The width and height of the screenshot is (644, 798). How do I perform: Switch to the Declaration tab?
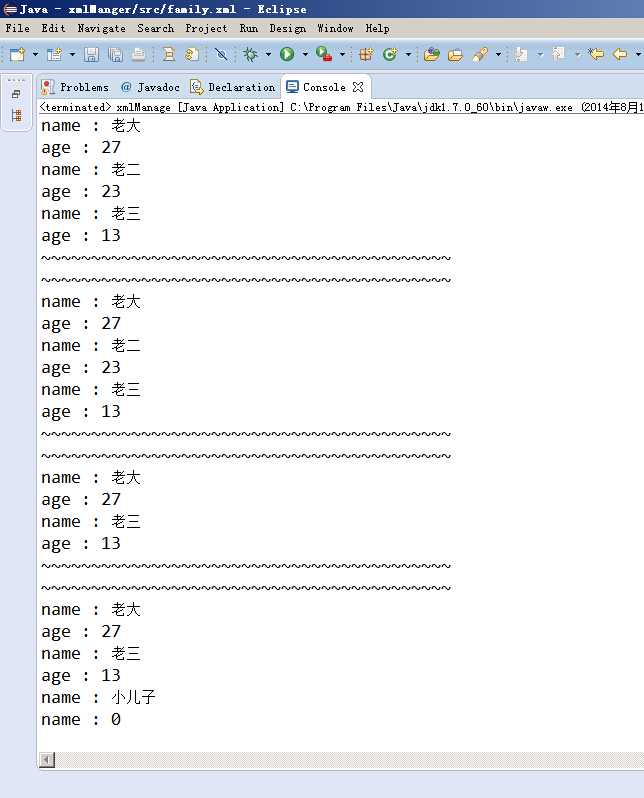233,87
